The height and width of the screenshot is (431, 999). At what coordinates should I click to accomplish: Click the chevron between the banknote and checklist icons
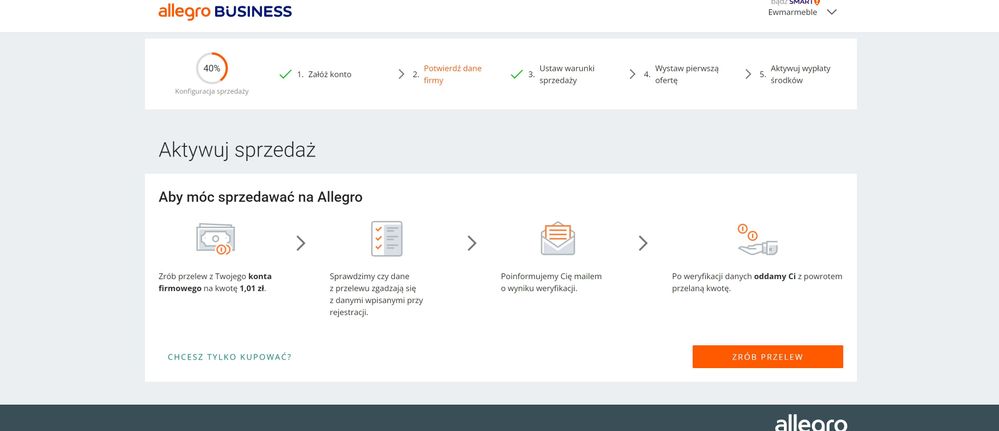point(301,243)
